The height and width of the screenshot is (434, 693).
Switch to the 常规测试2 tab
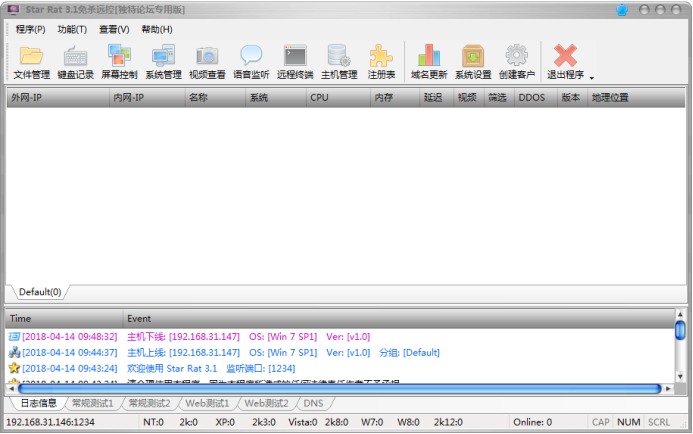pos(149,403)
